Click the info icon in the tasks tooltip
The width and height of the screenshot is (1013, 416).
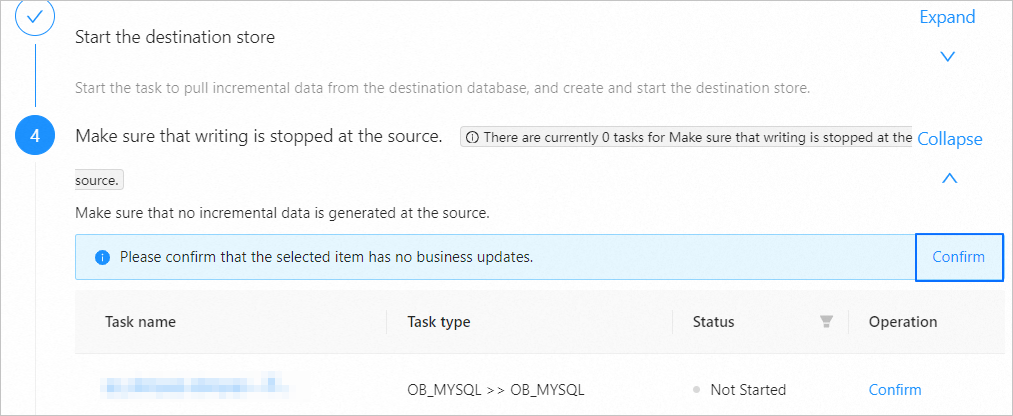(472, 137)
